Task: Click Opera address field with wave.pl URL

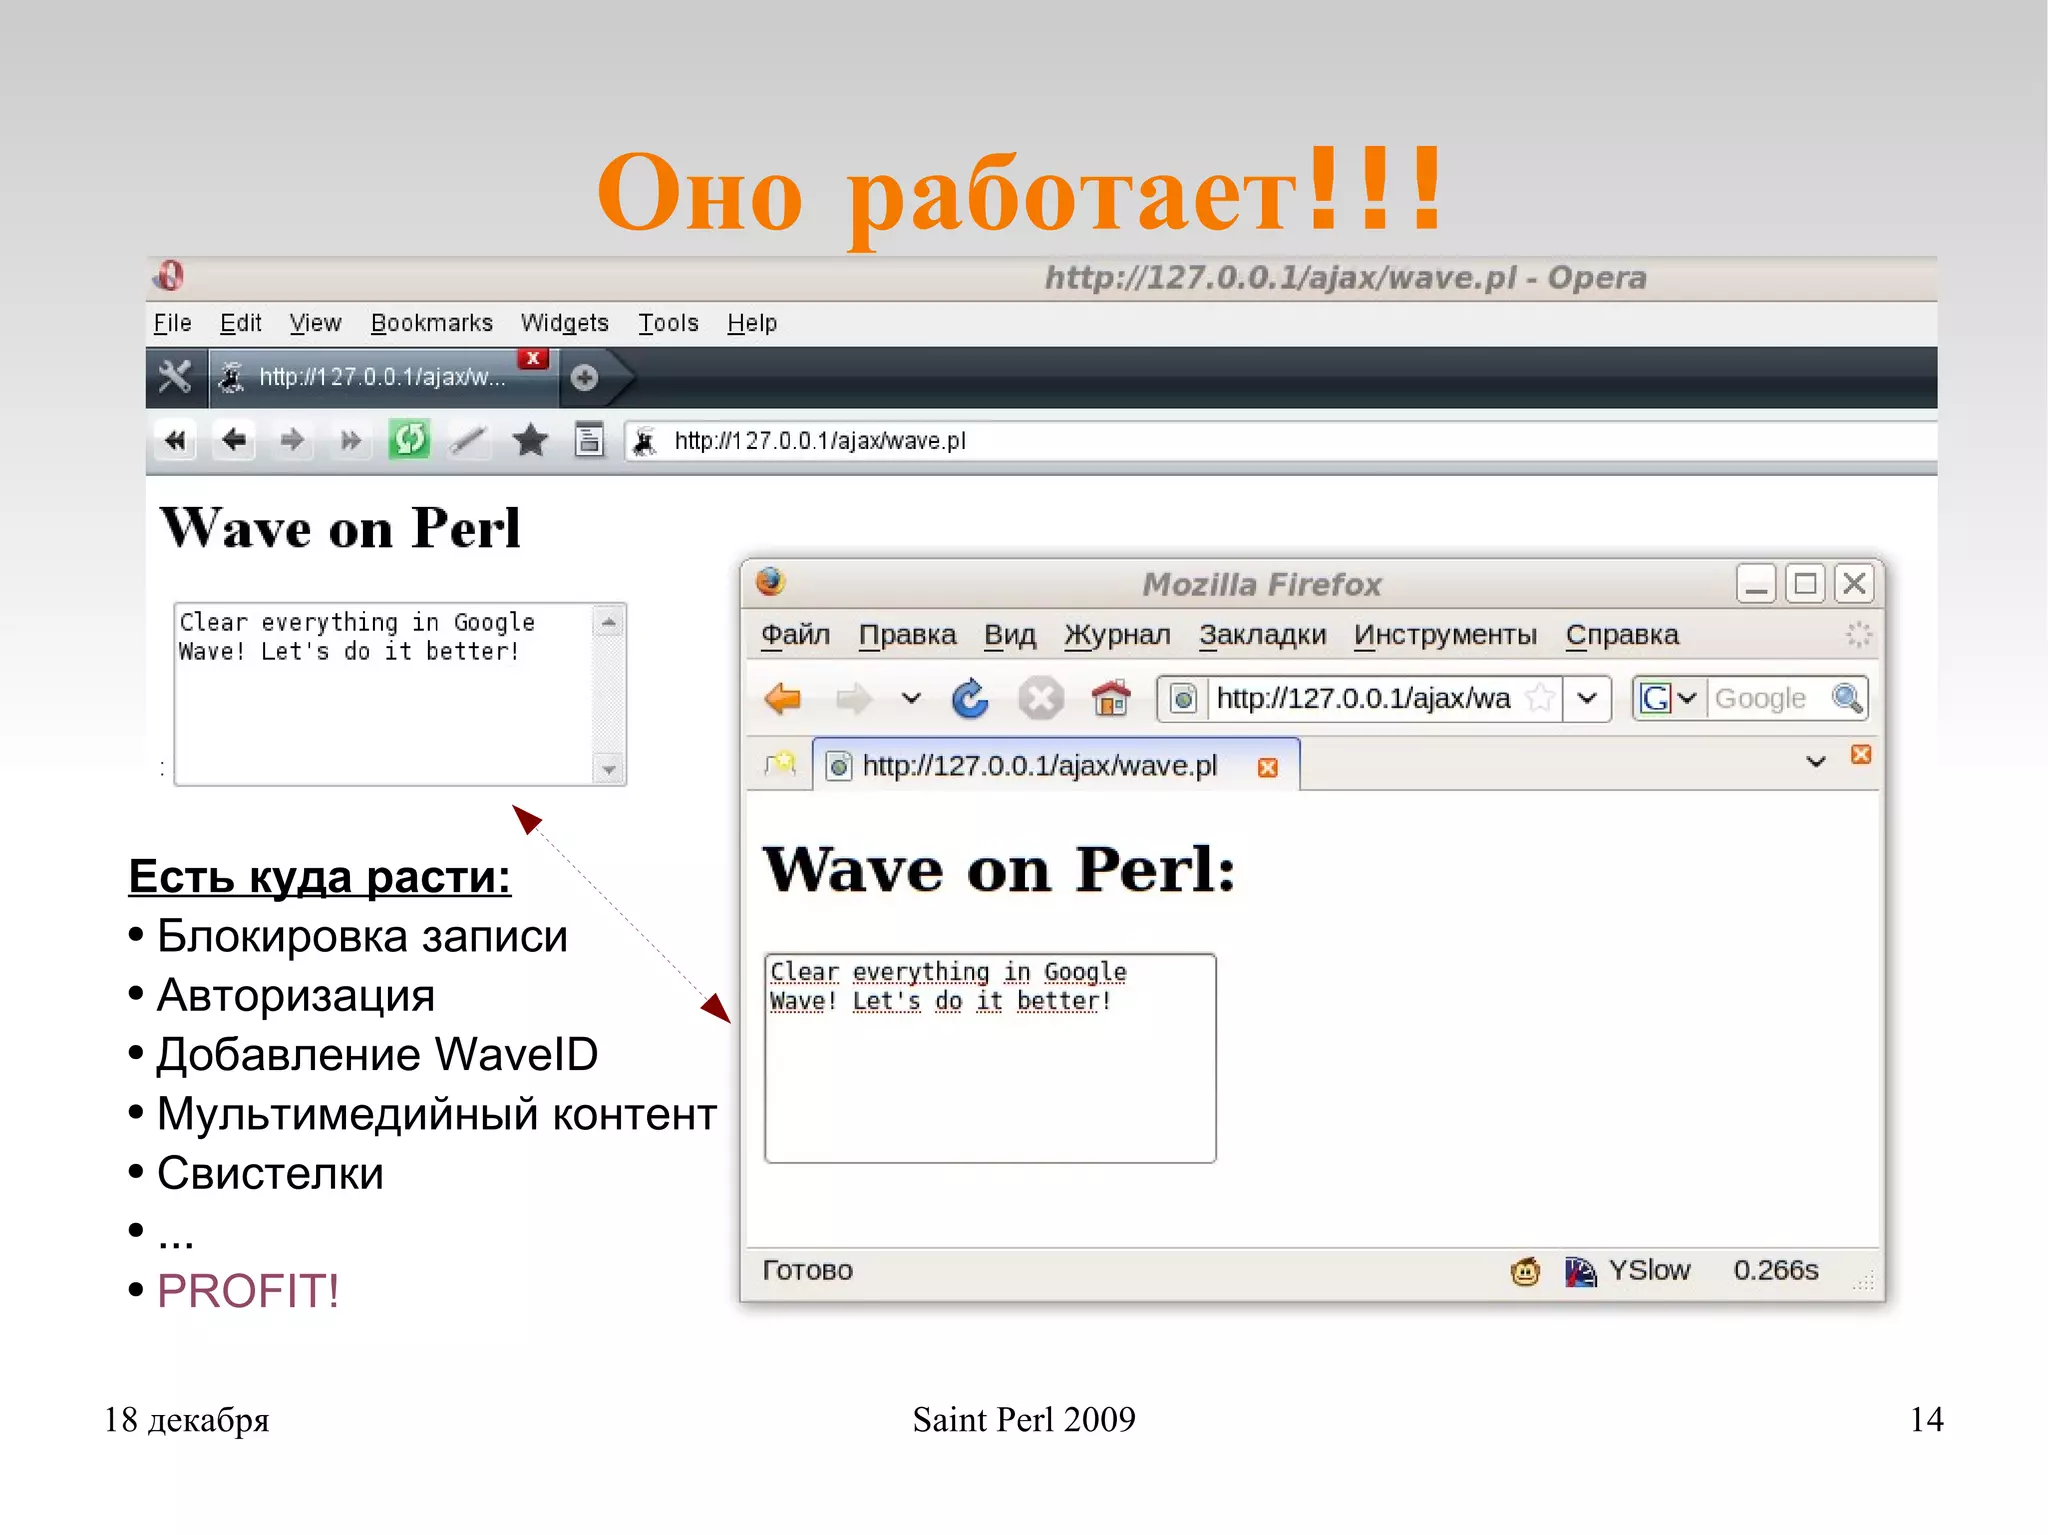Action: click(x=1280, y=441)
